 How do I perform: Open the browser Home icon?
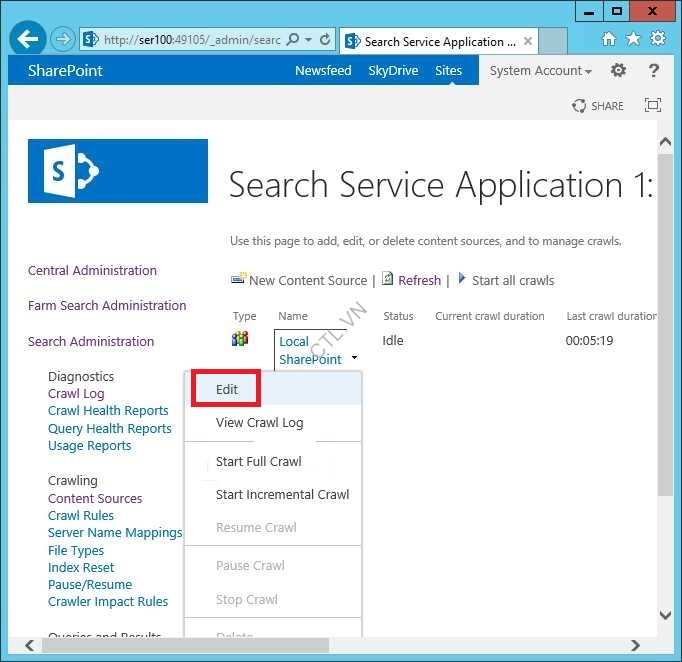coord(609,40)
